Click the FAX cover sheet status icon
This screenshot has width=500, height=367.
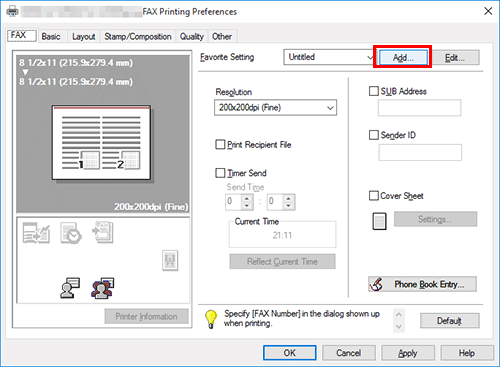click(103, 232)
